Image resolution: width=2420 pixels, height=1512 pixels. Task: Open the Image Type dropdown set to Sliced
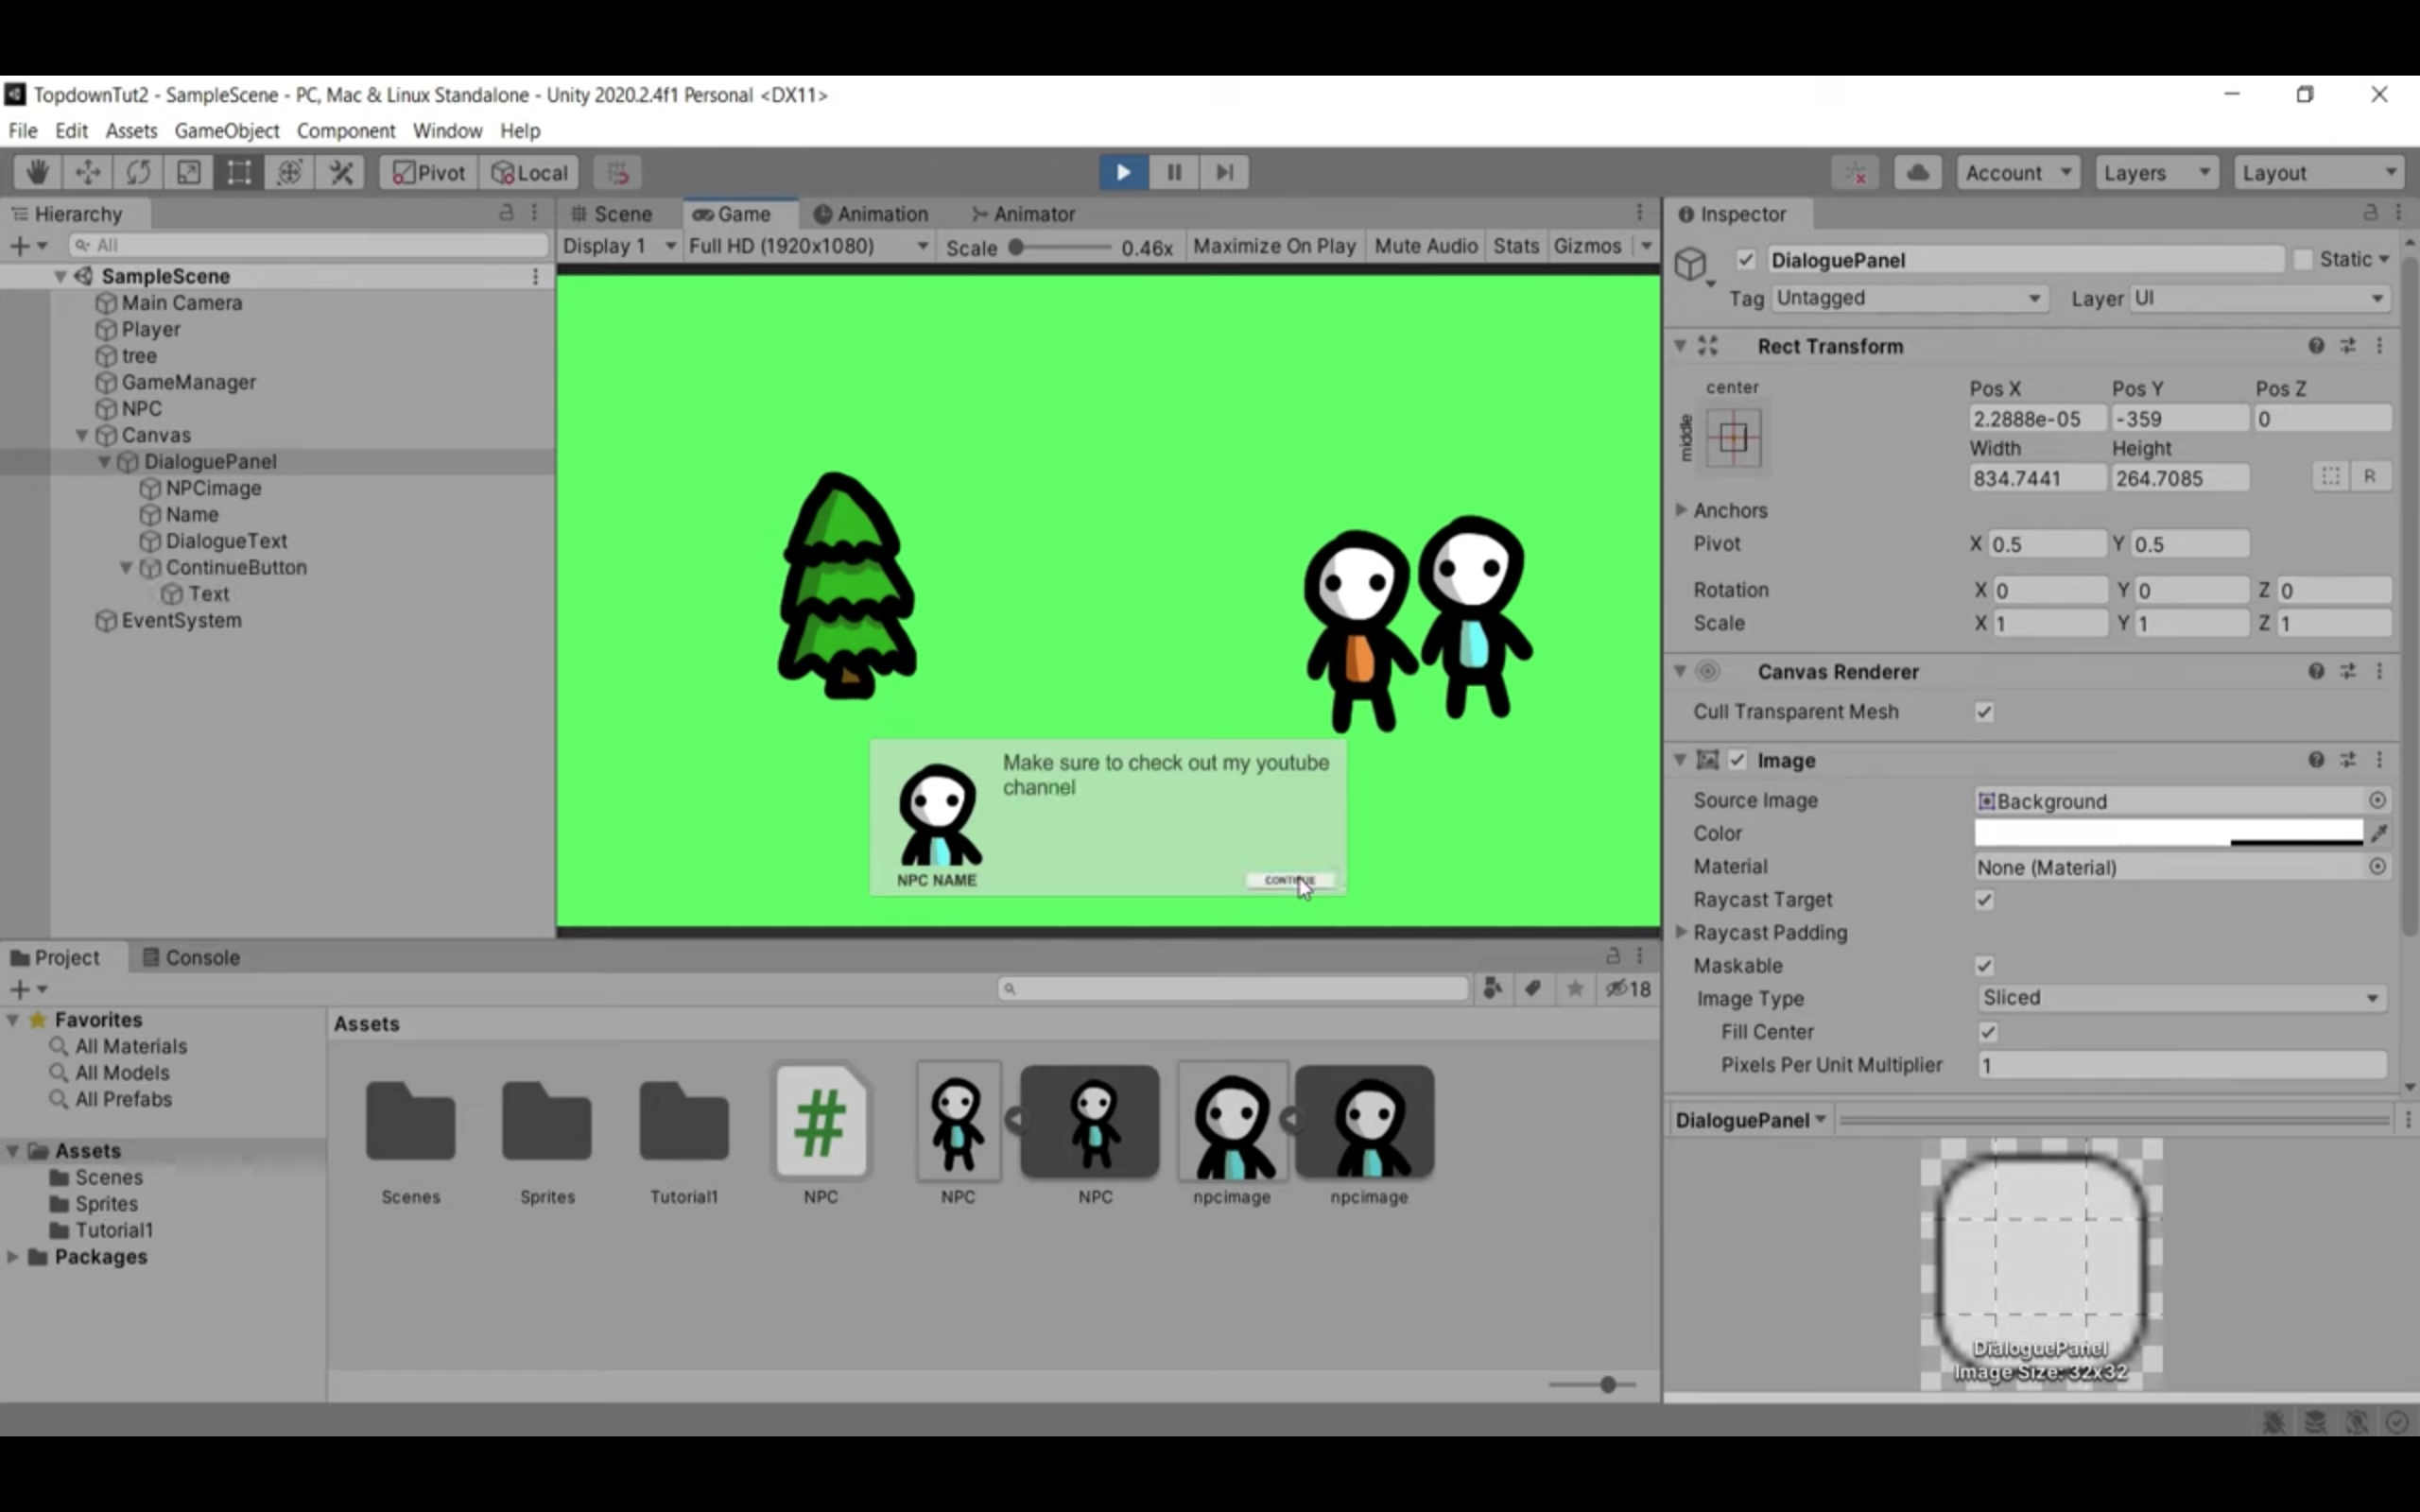point(2180,997)
